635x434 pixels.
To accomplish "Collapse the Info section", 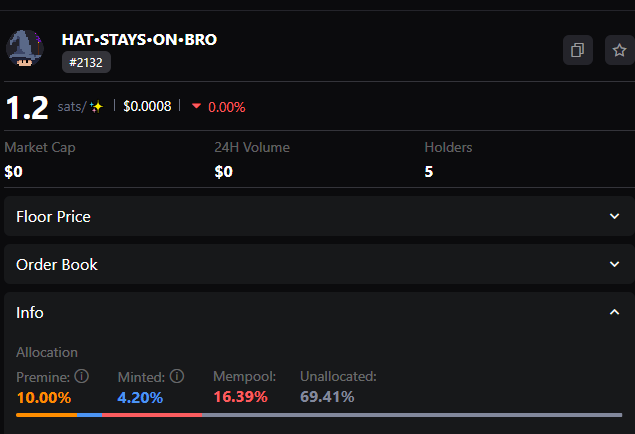I will [x=614, y=312].
